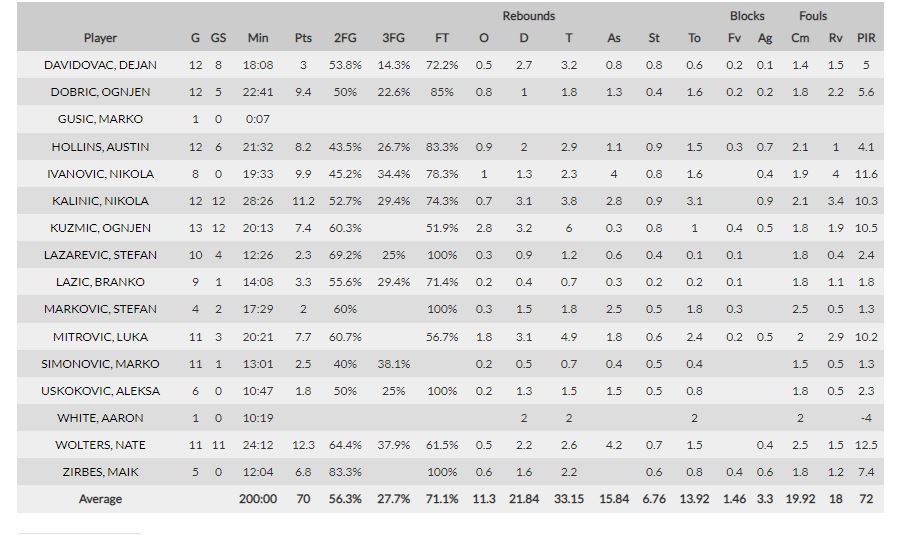
Task: Sort by the FT percentage header
Action: pos(442,38)
